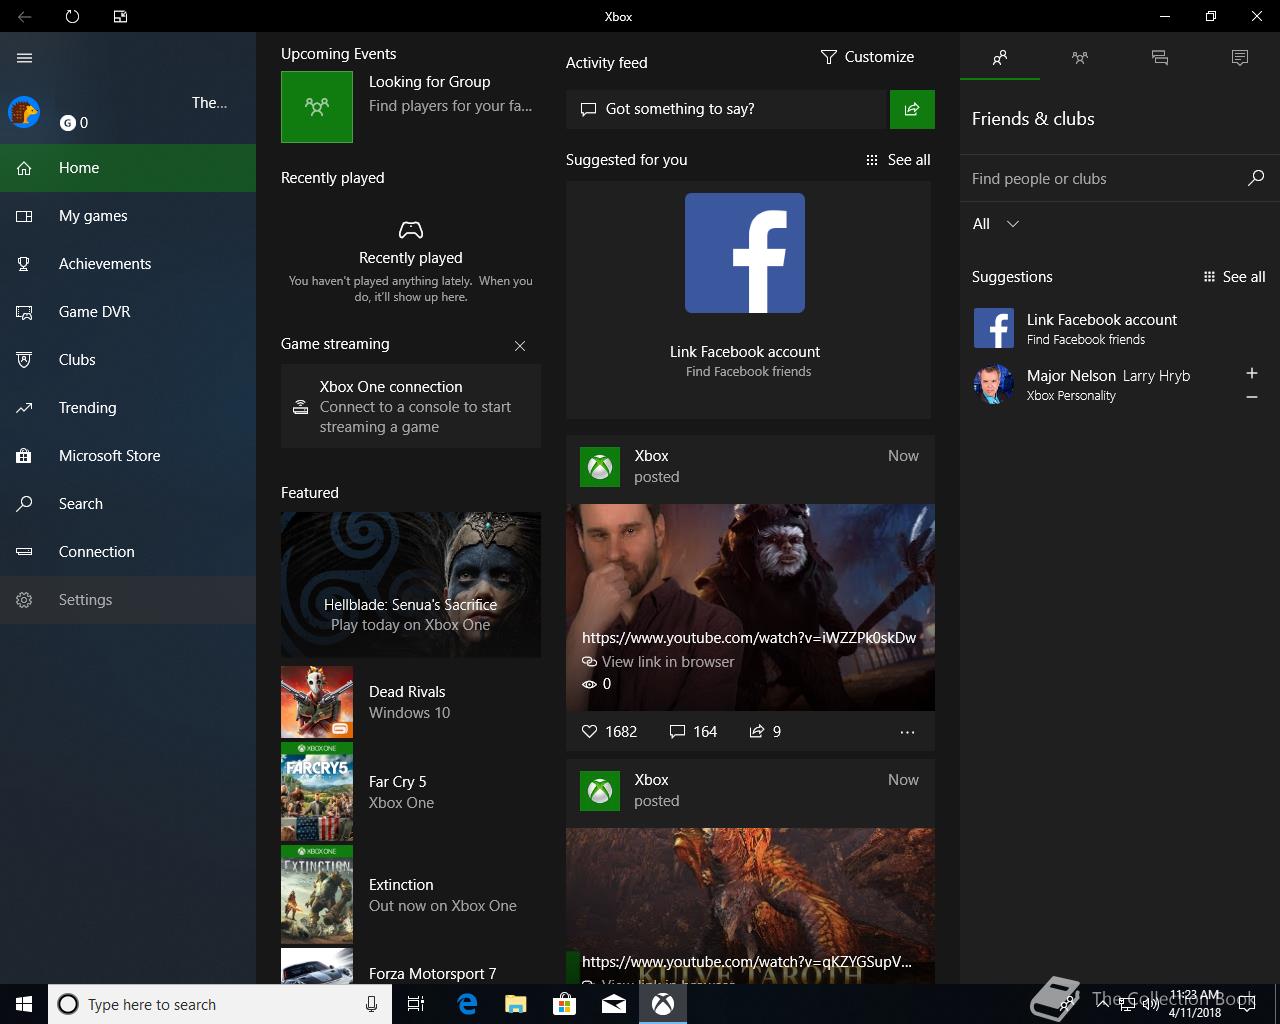Open Hellblade: Senua's Sacrifice featured banner
Image resolution: width=1280 pixels, height=1024 pixels.
[x=411, y=585]
